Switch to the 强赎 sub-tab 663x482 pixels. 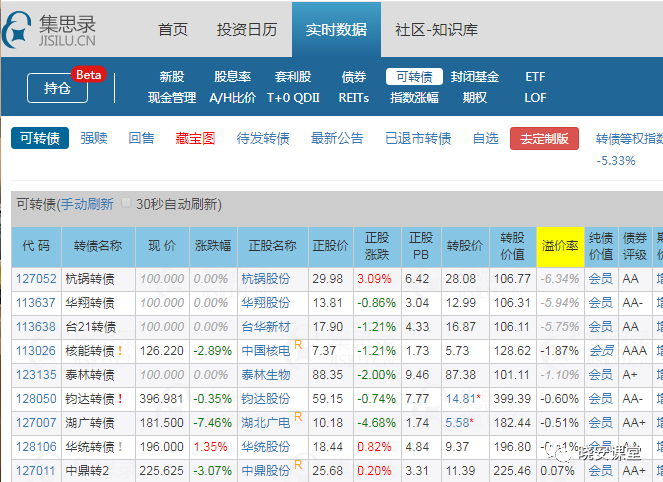pos(94,138)
